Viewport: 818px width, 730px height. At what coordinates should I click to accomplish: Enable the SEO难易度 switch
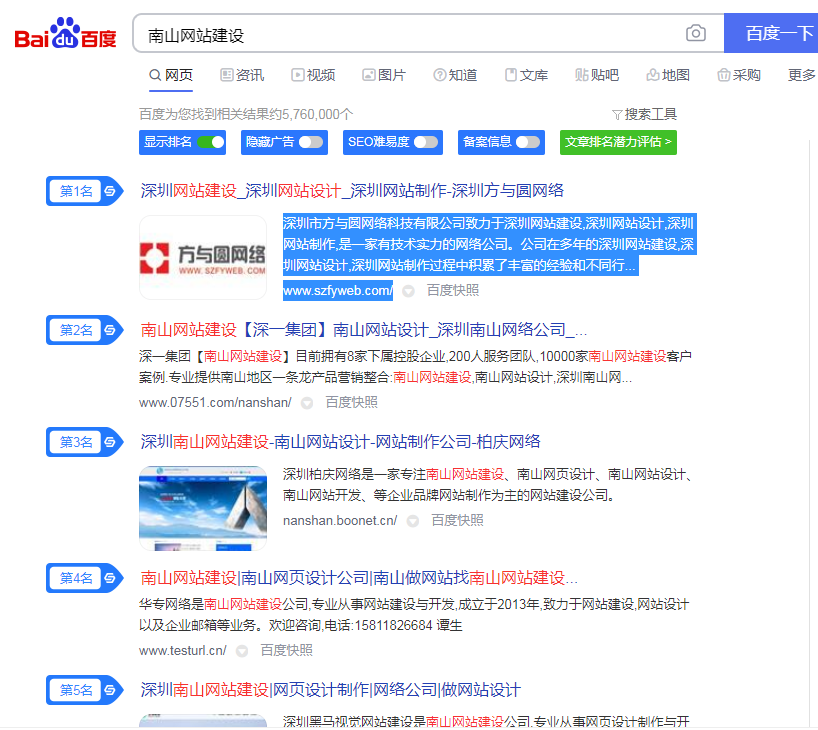pyautogui.click(x=426, y=142)
